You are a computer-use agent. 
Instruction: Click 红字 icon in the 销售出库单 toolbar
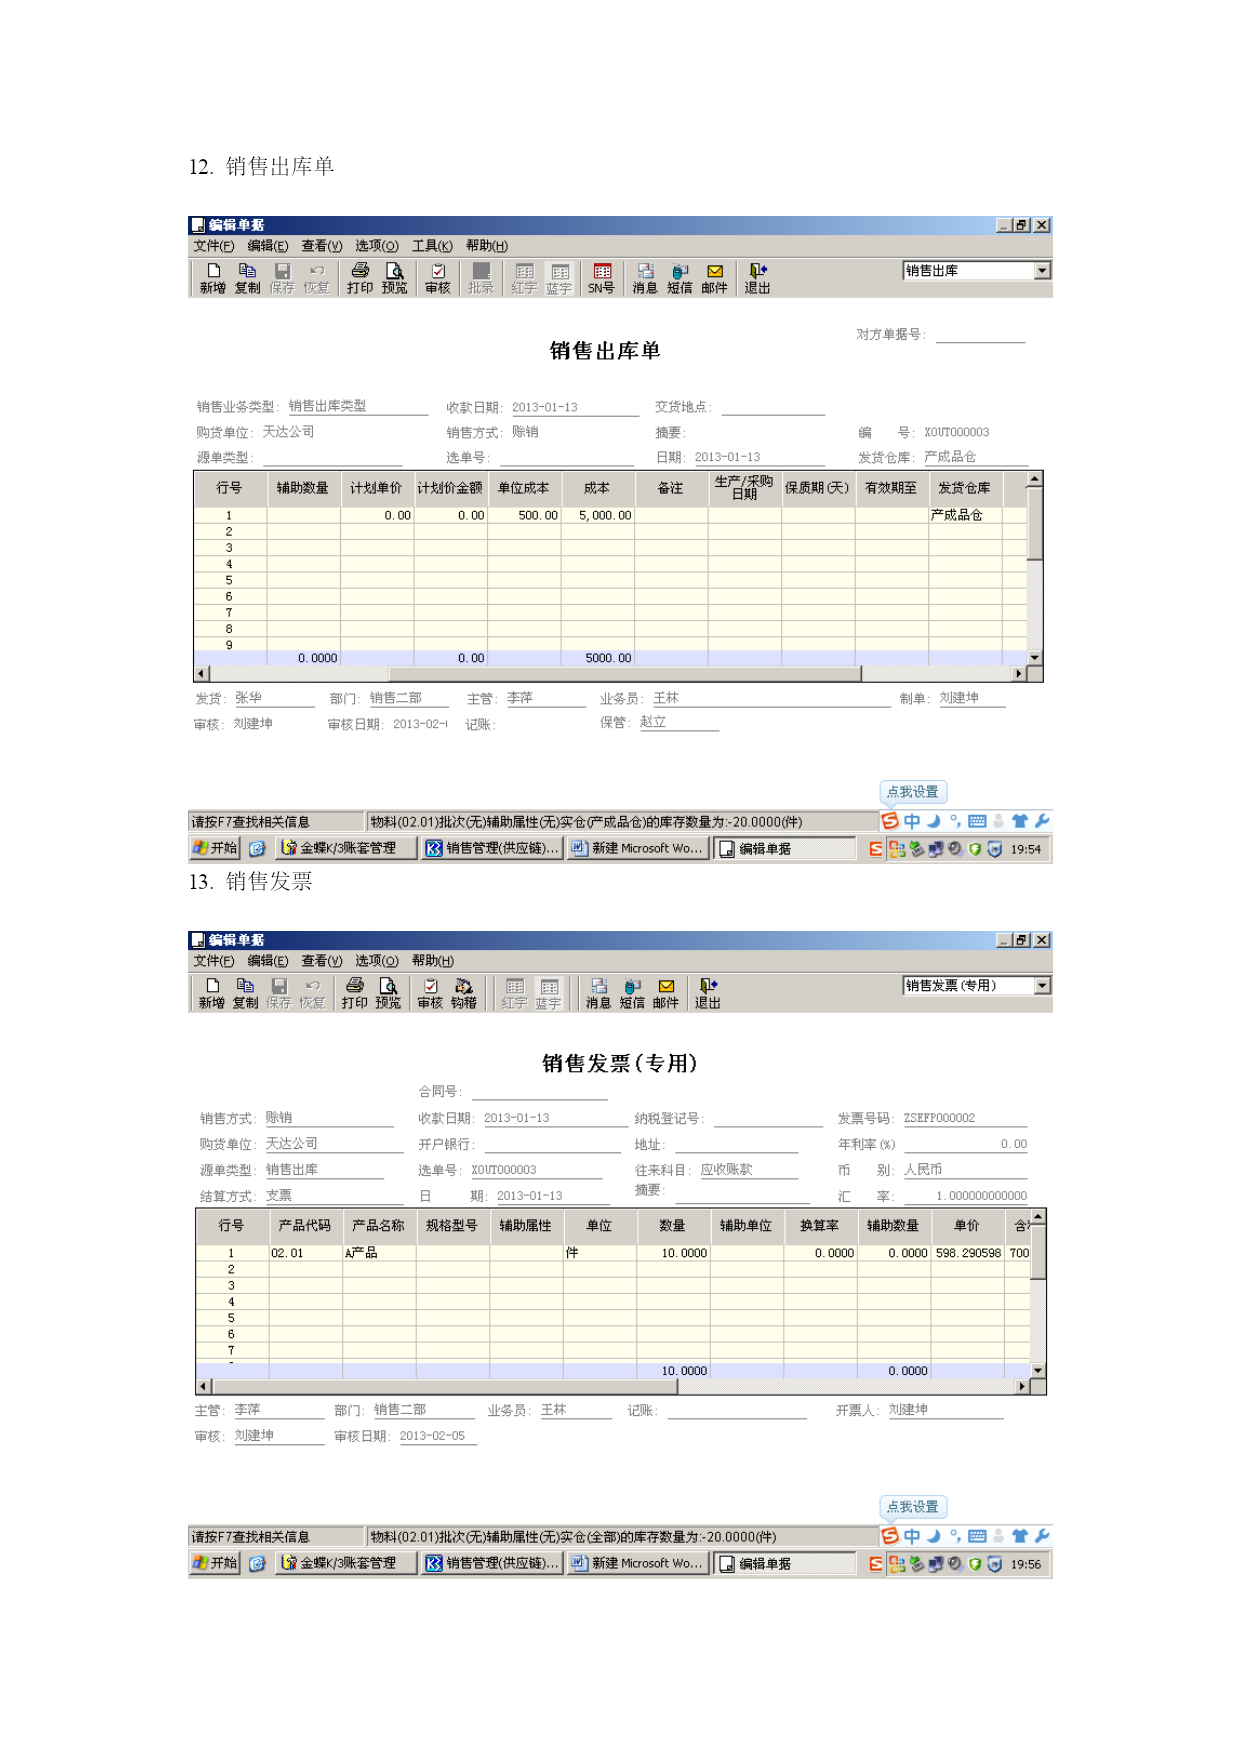524,278
